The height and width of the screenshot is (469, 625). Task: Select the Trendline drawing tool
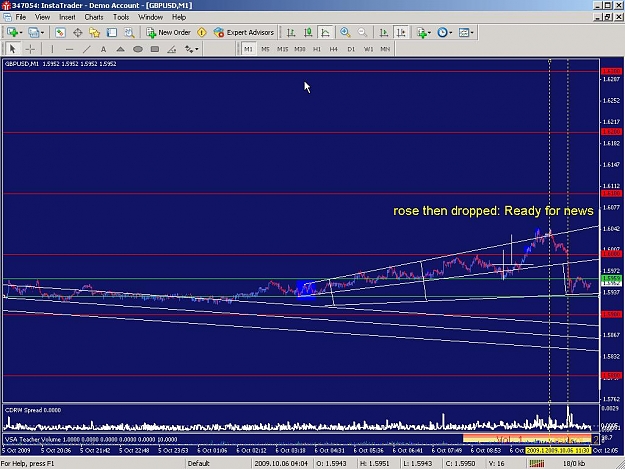[86, 49]
